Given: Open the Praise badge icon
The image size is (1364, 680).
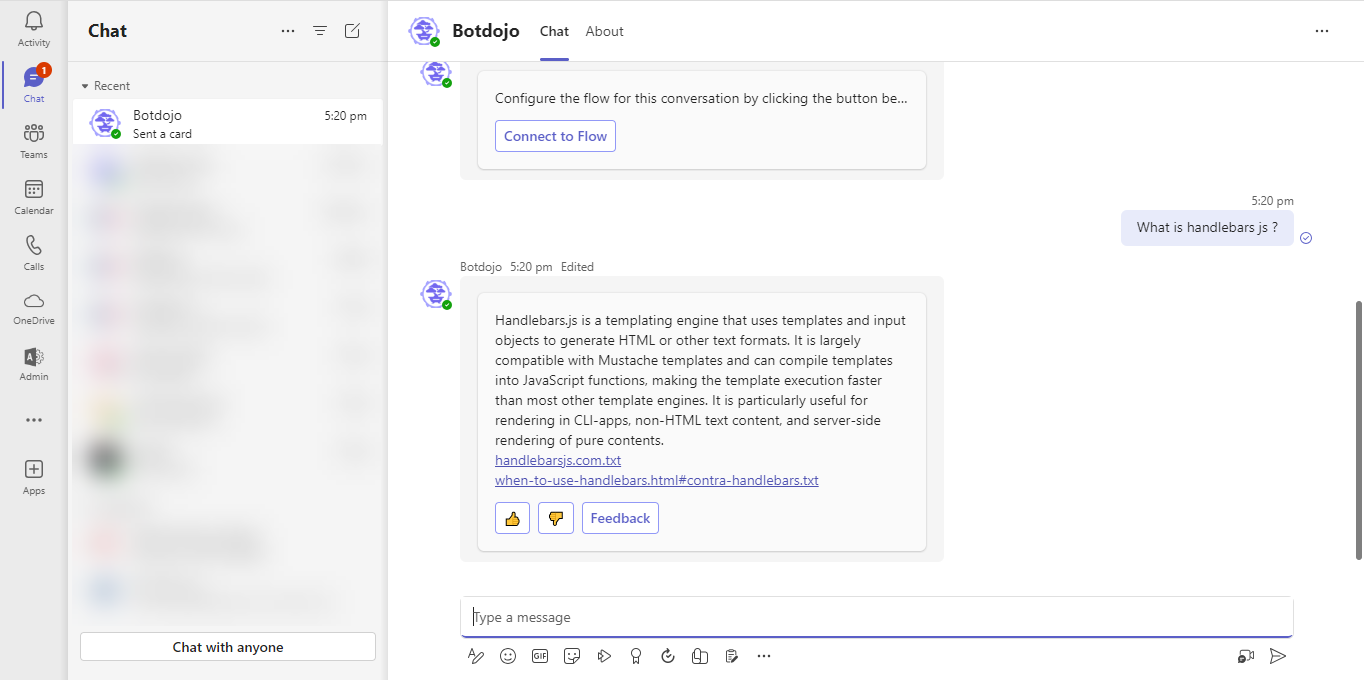Looking at the screenshot, I should tap(636, 656).
